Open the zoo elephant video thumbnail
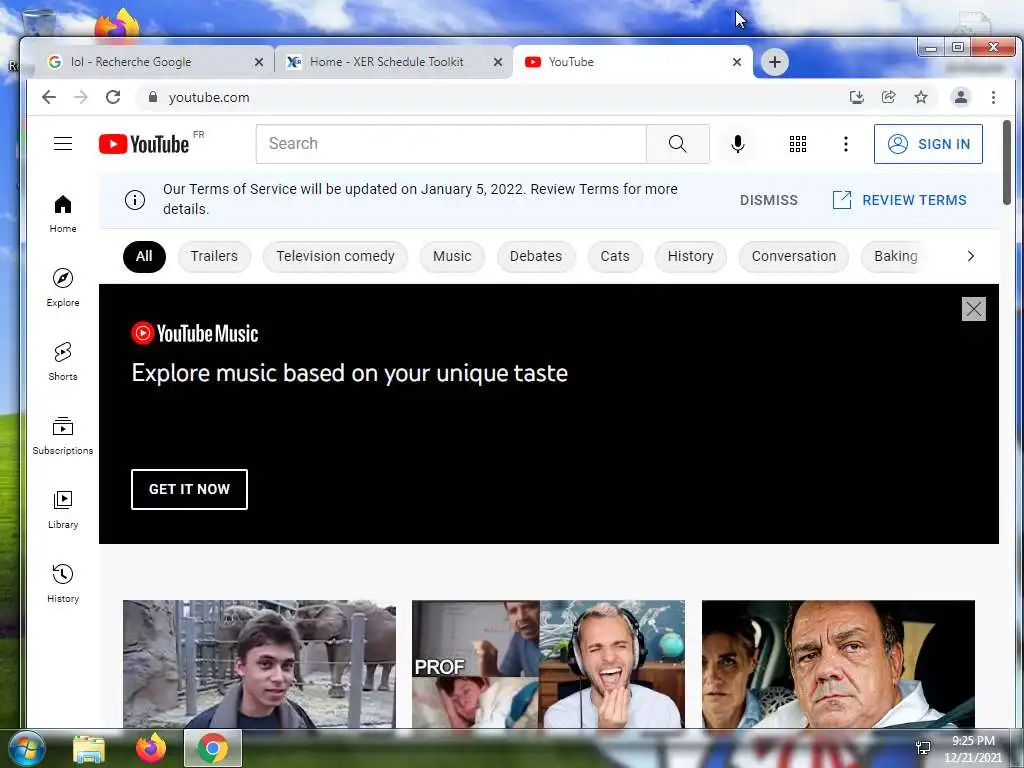The height and width of the screenshot is (768, 1024). (x=259, y=664)
